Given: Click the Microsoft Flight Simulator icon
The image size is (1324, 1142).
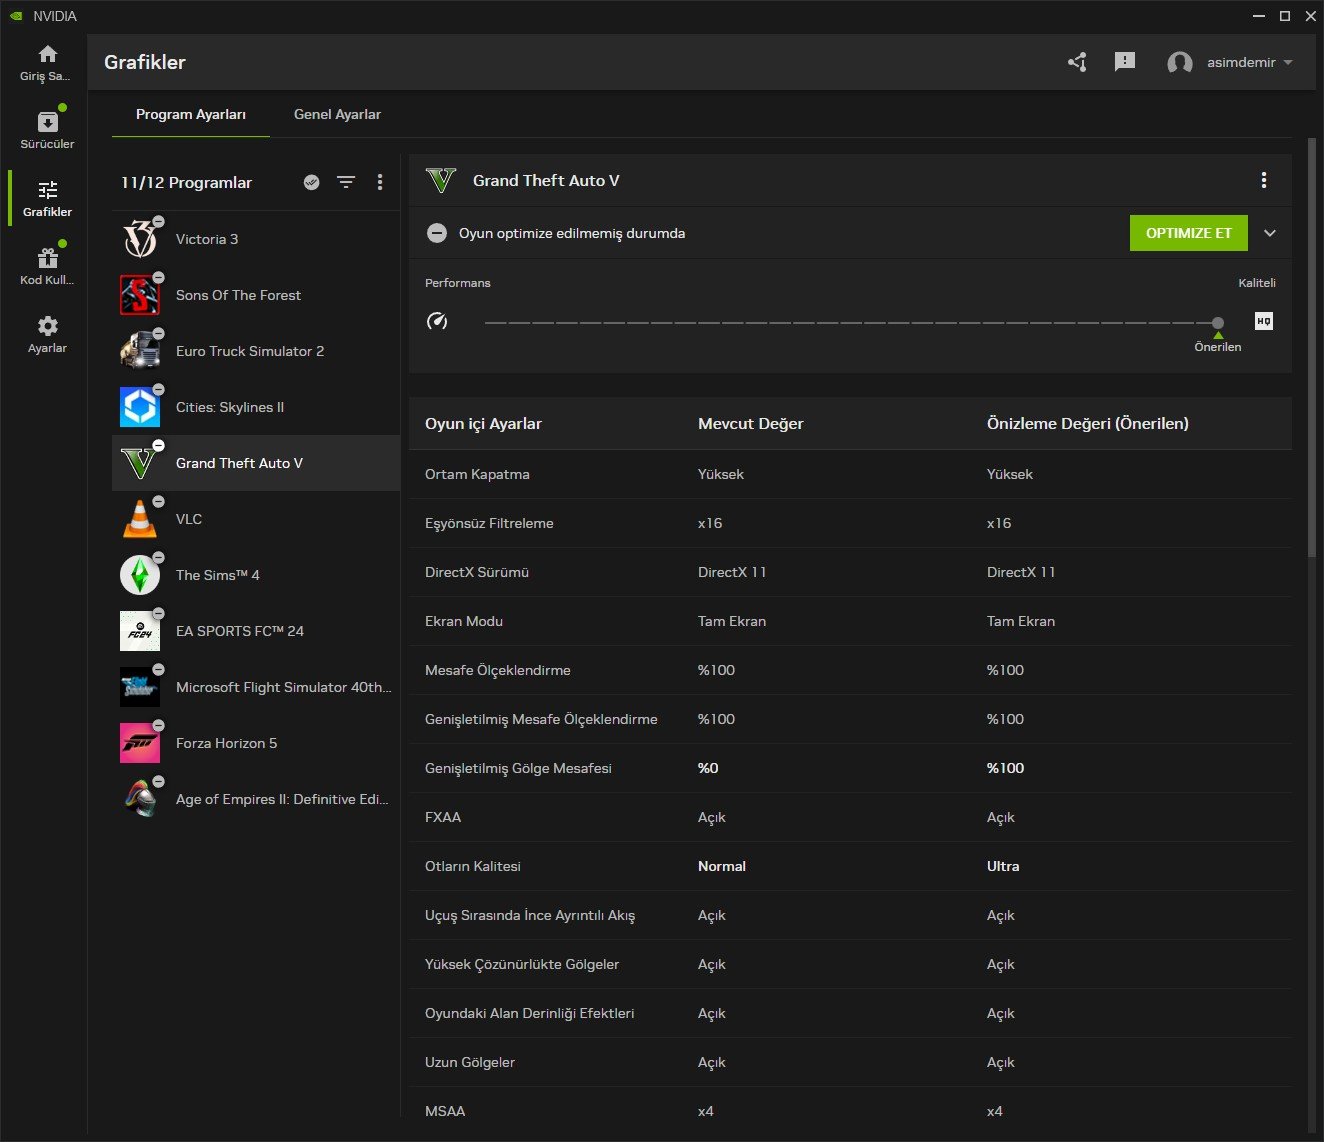Looking at the screenshot, I should 139,687.
